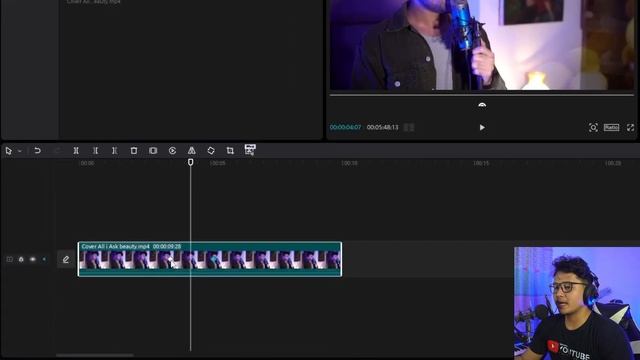640x360 pixels.
Task: Click the preview frame video image
Action: pos(482,45)
